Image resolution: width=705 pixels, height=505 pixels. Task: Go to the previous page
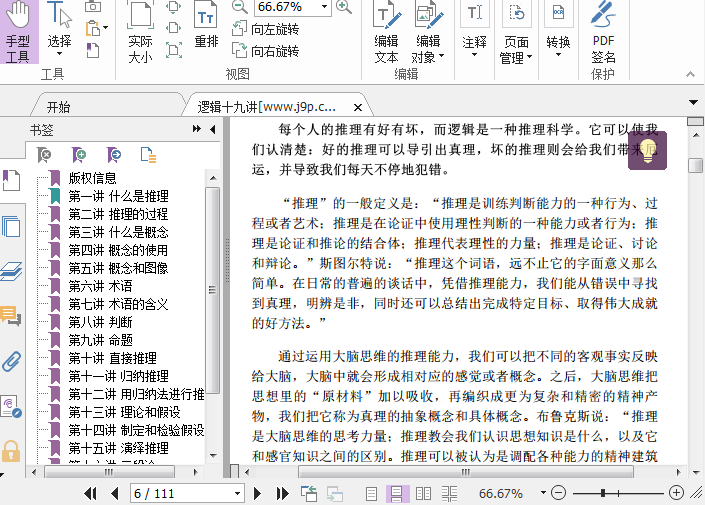pos(115,494)
